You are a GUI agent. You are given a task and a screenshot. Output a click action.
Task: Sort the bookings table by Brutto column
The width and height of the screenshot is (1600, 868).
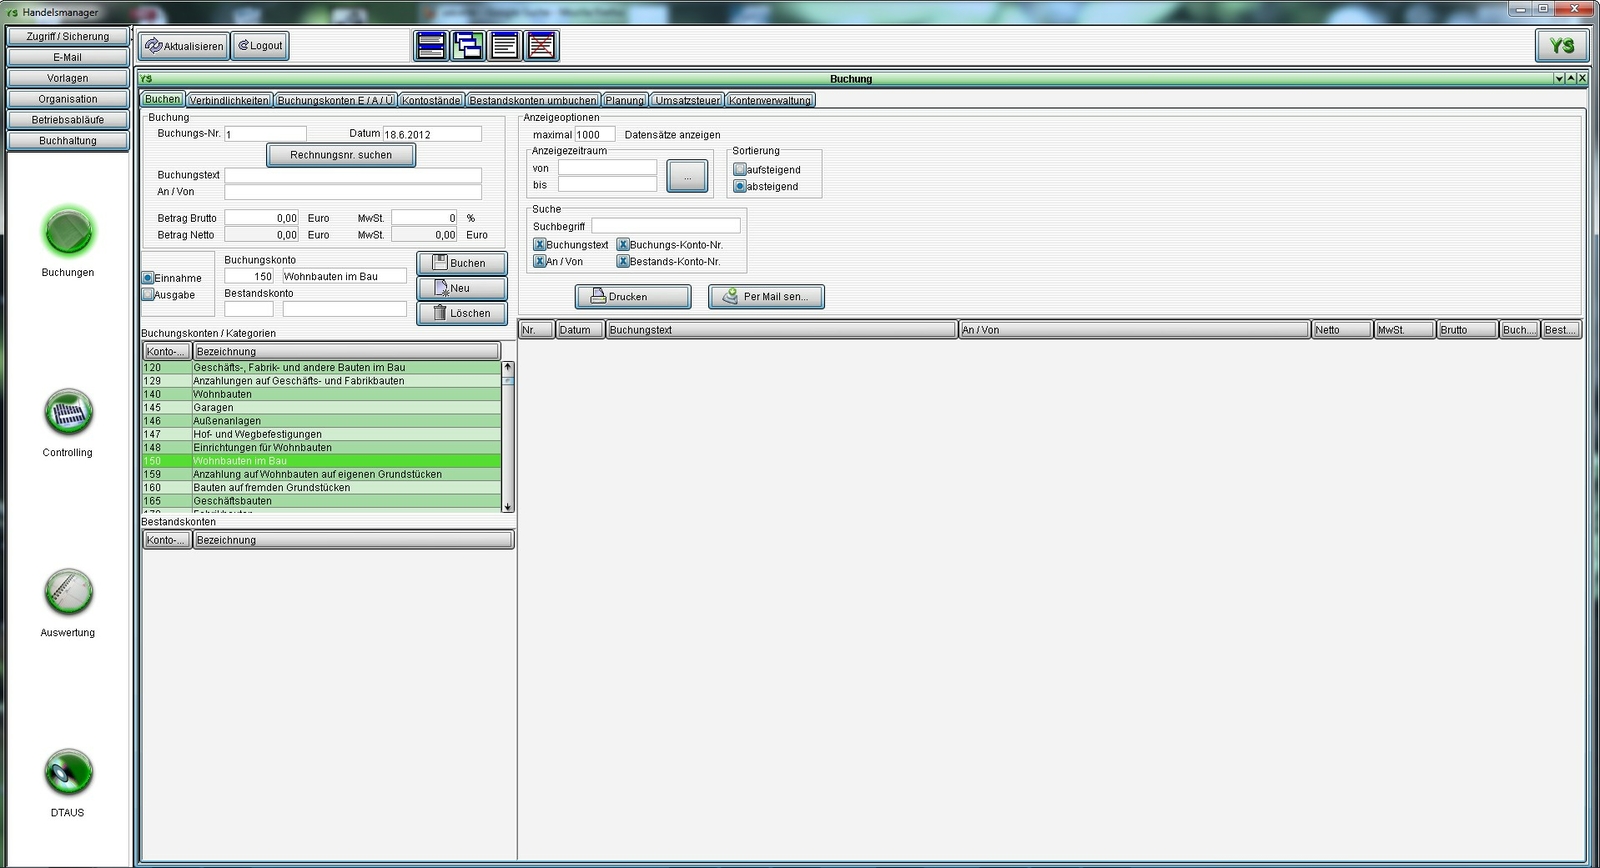1467,330
